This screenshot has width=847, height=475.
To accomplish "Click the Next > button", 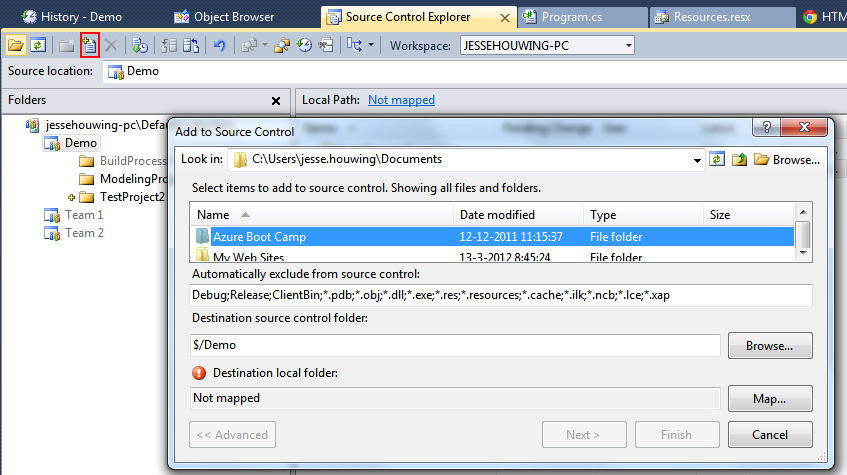I will (x=584, y=434).
